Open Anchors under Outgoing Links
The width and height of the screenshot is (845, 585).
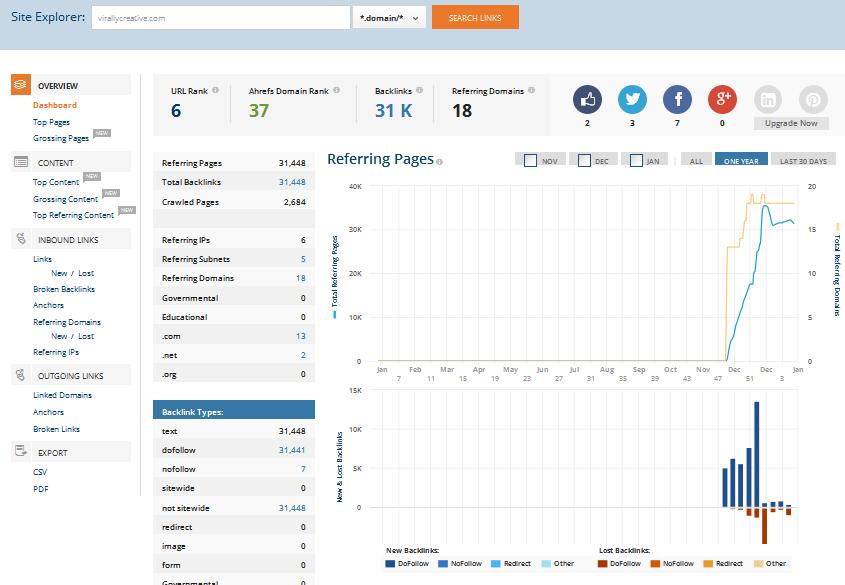(x=48, y=412)
